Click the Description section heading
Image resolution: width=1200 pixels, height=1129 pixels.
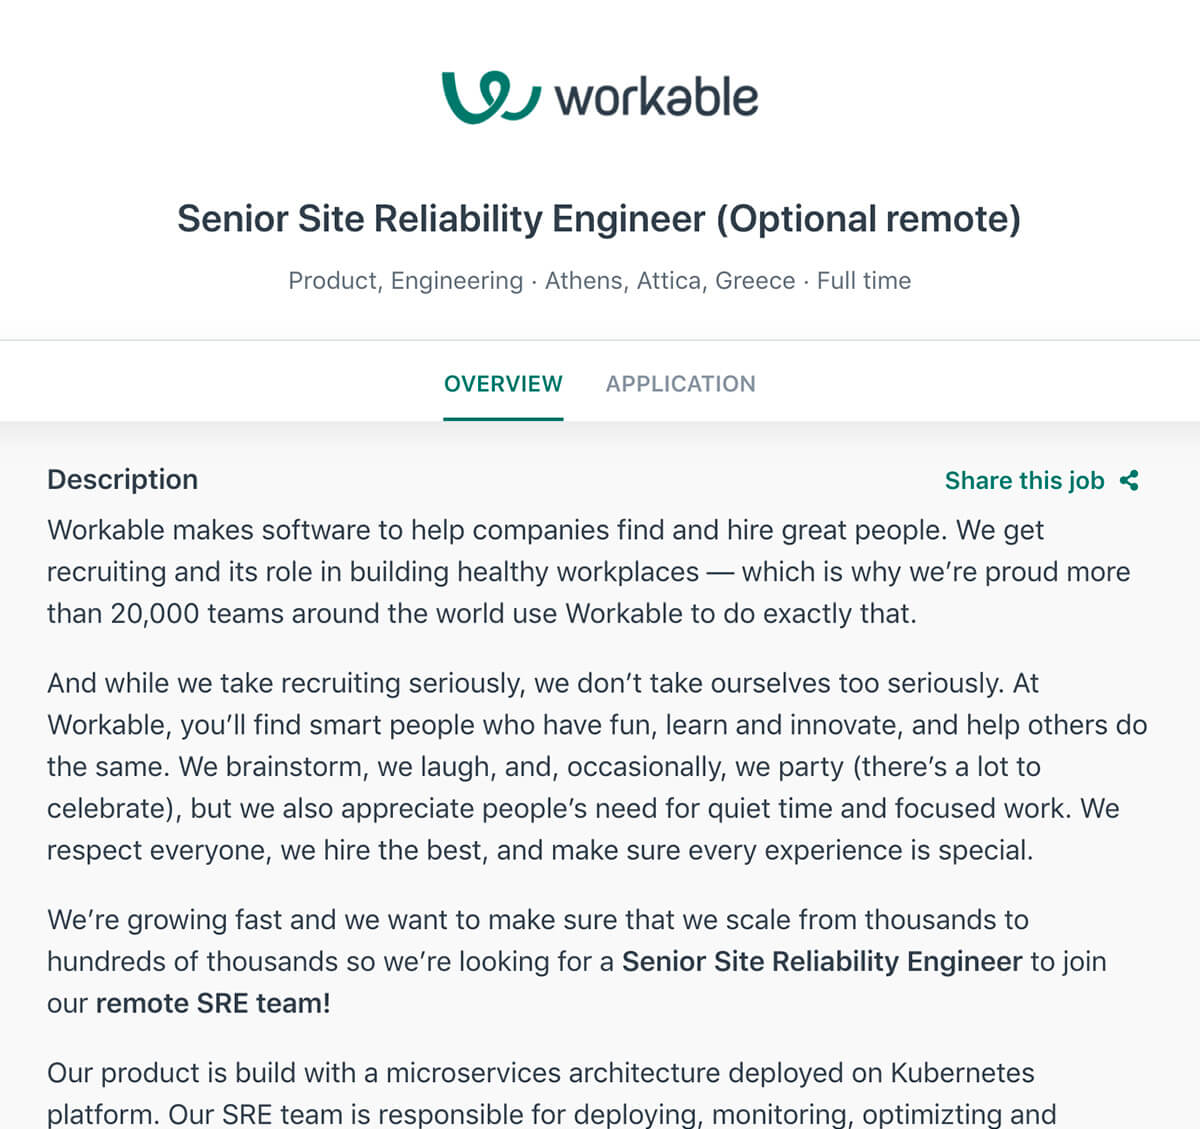(122, 480)
